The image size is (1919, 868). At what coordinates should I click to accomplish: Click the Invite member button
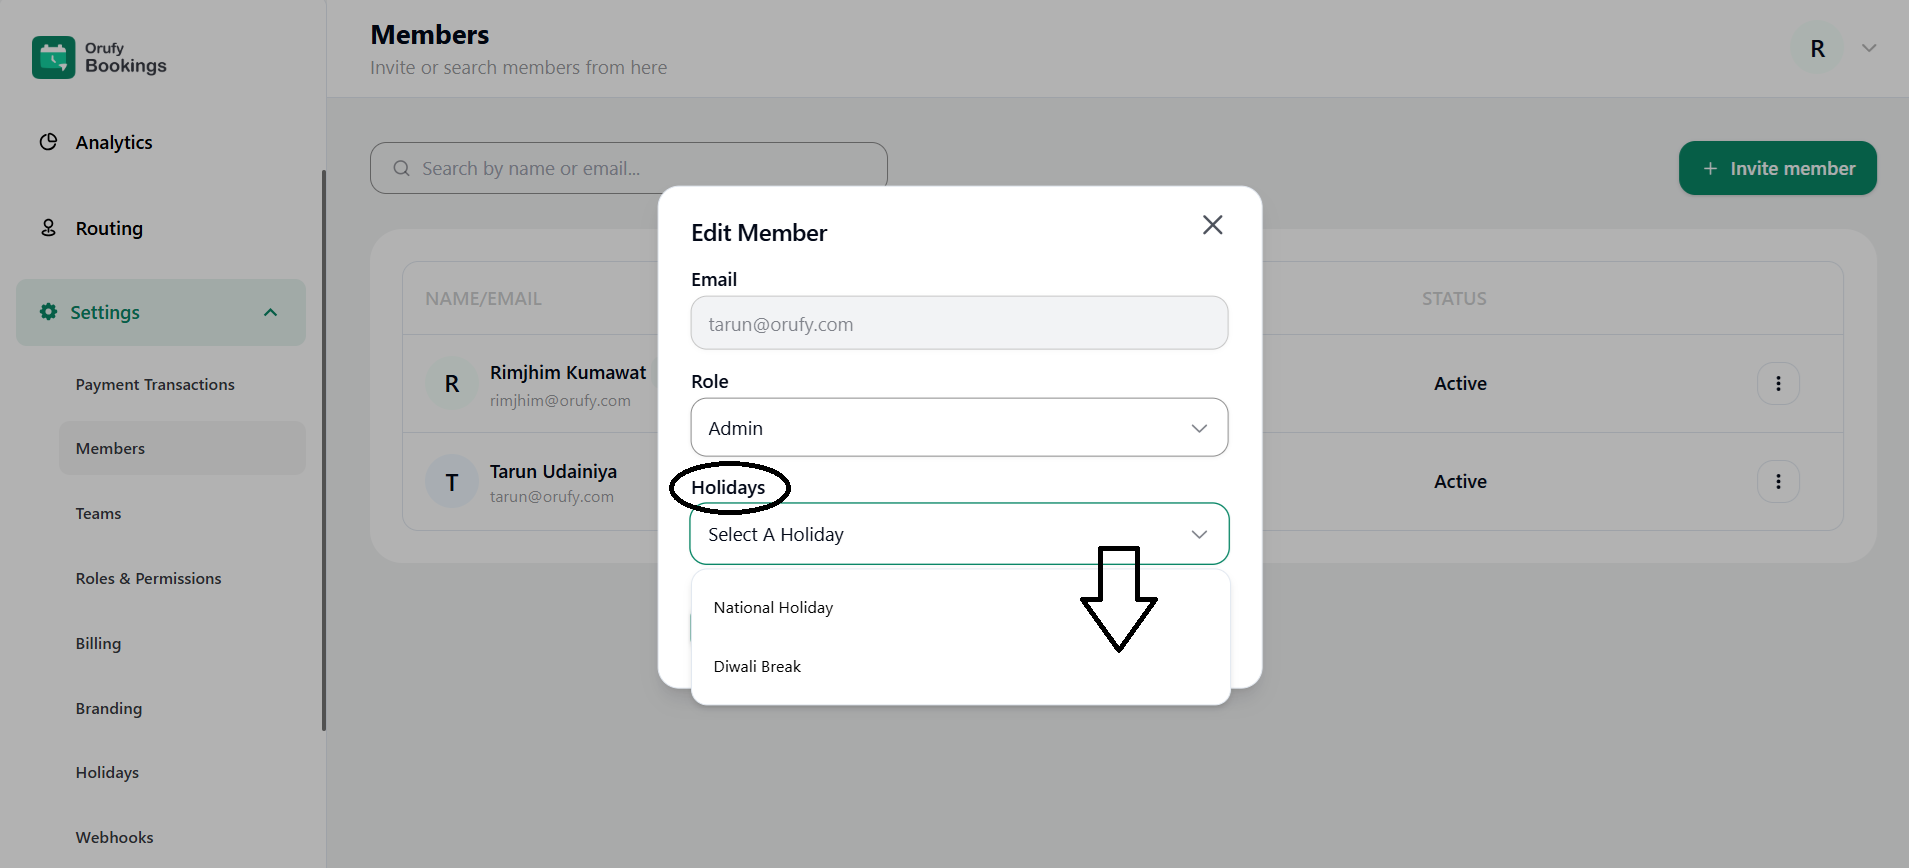1777,169
